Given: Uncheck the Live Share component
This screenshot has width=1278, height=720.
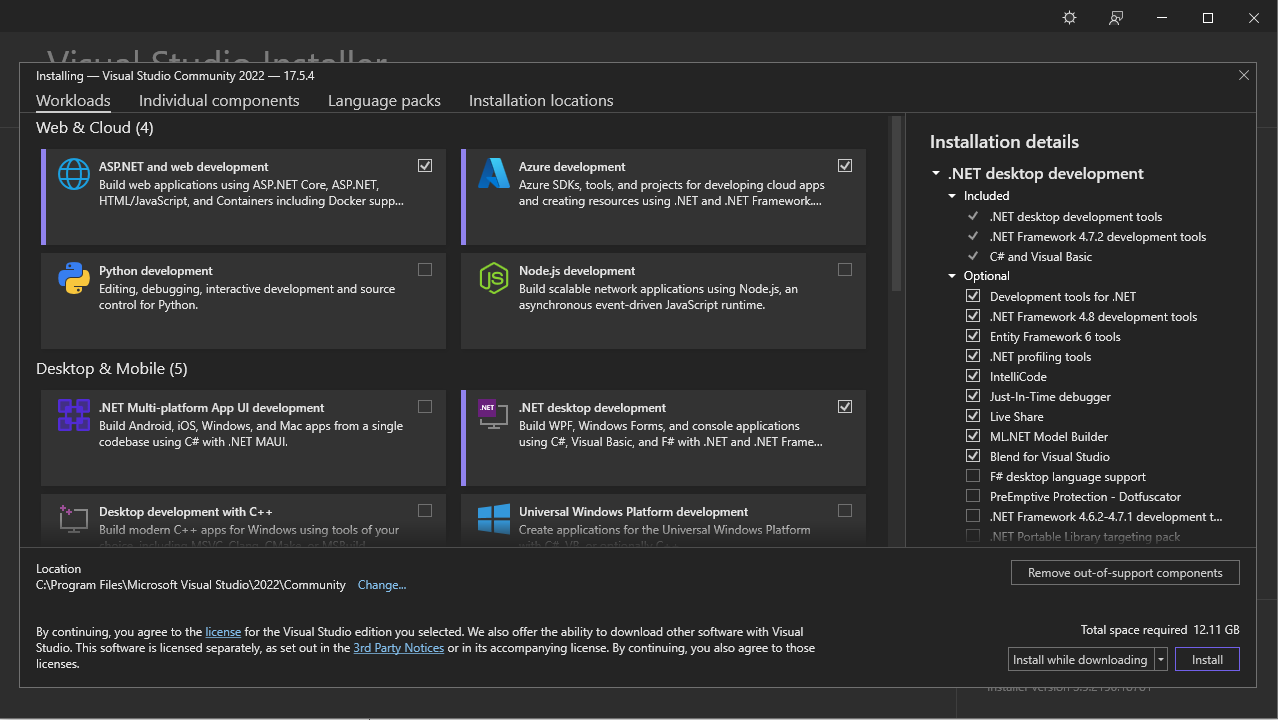Looking at the screenshot, I should (x=973, y=416).
